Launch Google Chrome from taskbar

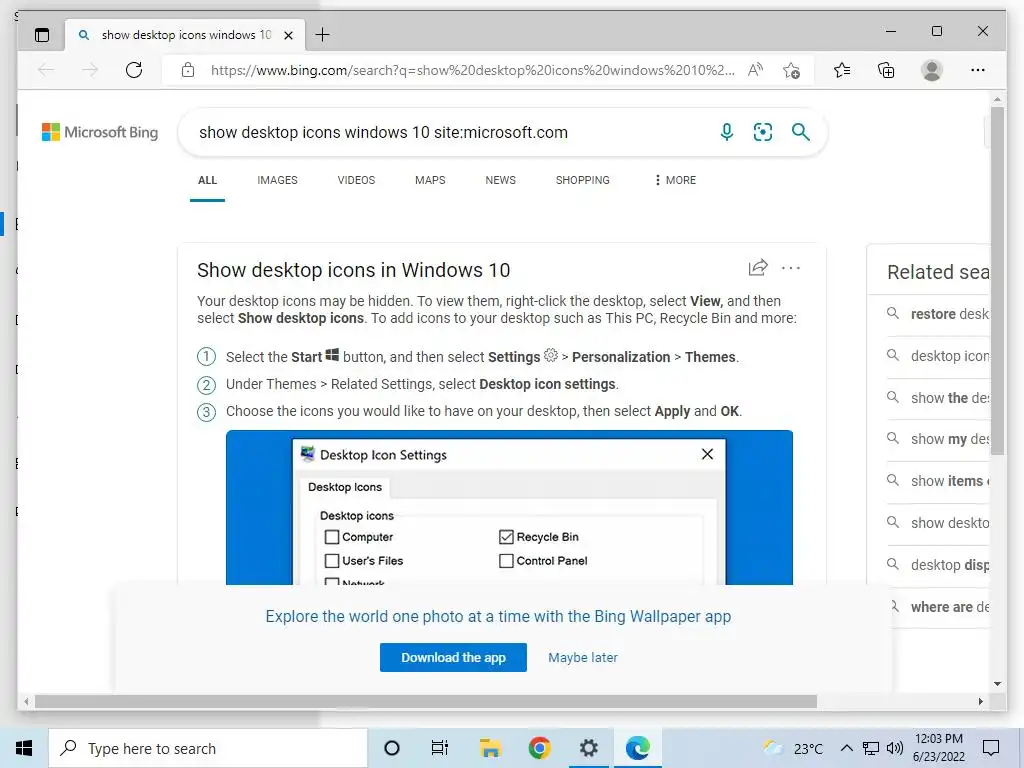(539, 748)
